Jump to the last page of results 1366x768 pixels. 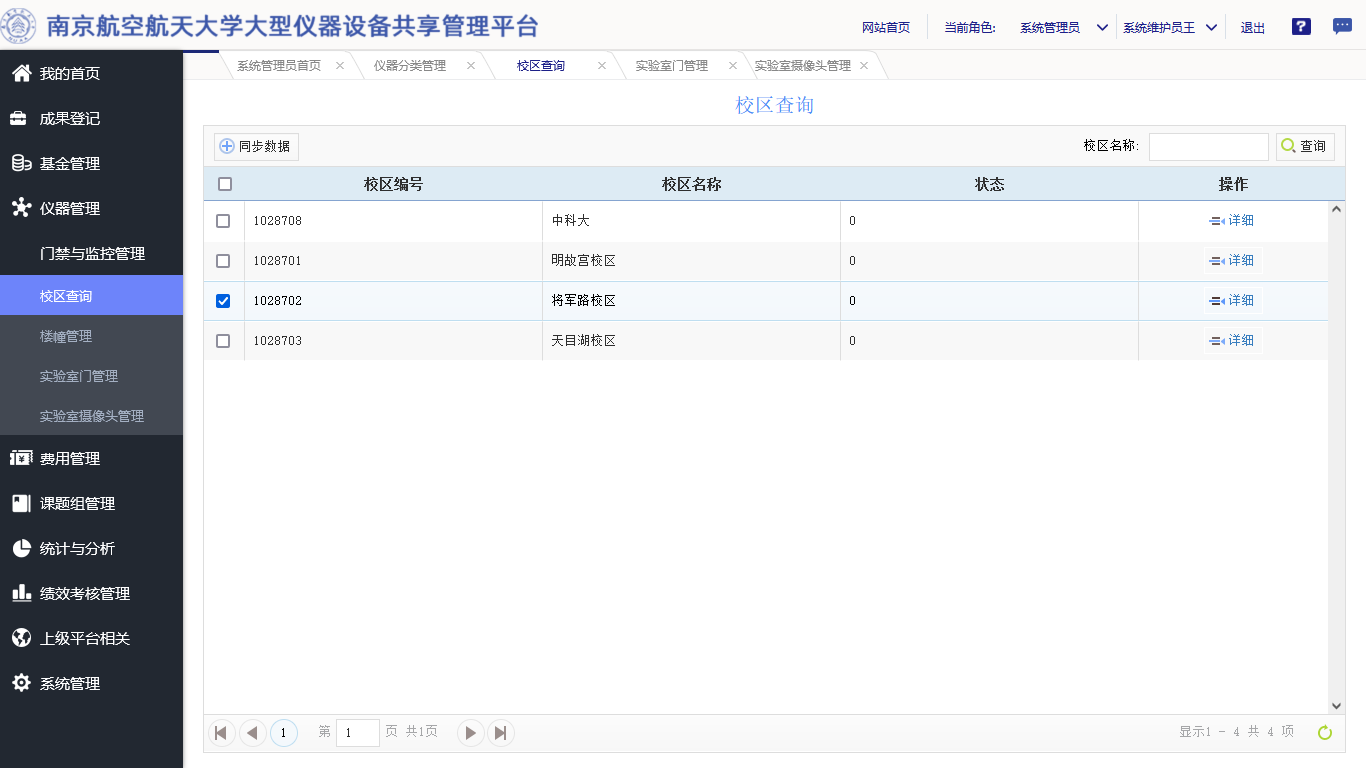[501, 733]
